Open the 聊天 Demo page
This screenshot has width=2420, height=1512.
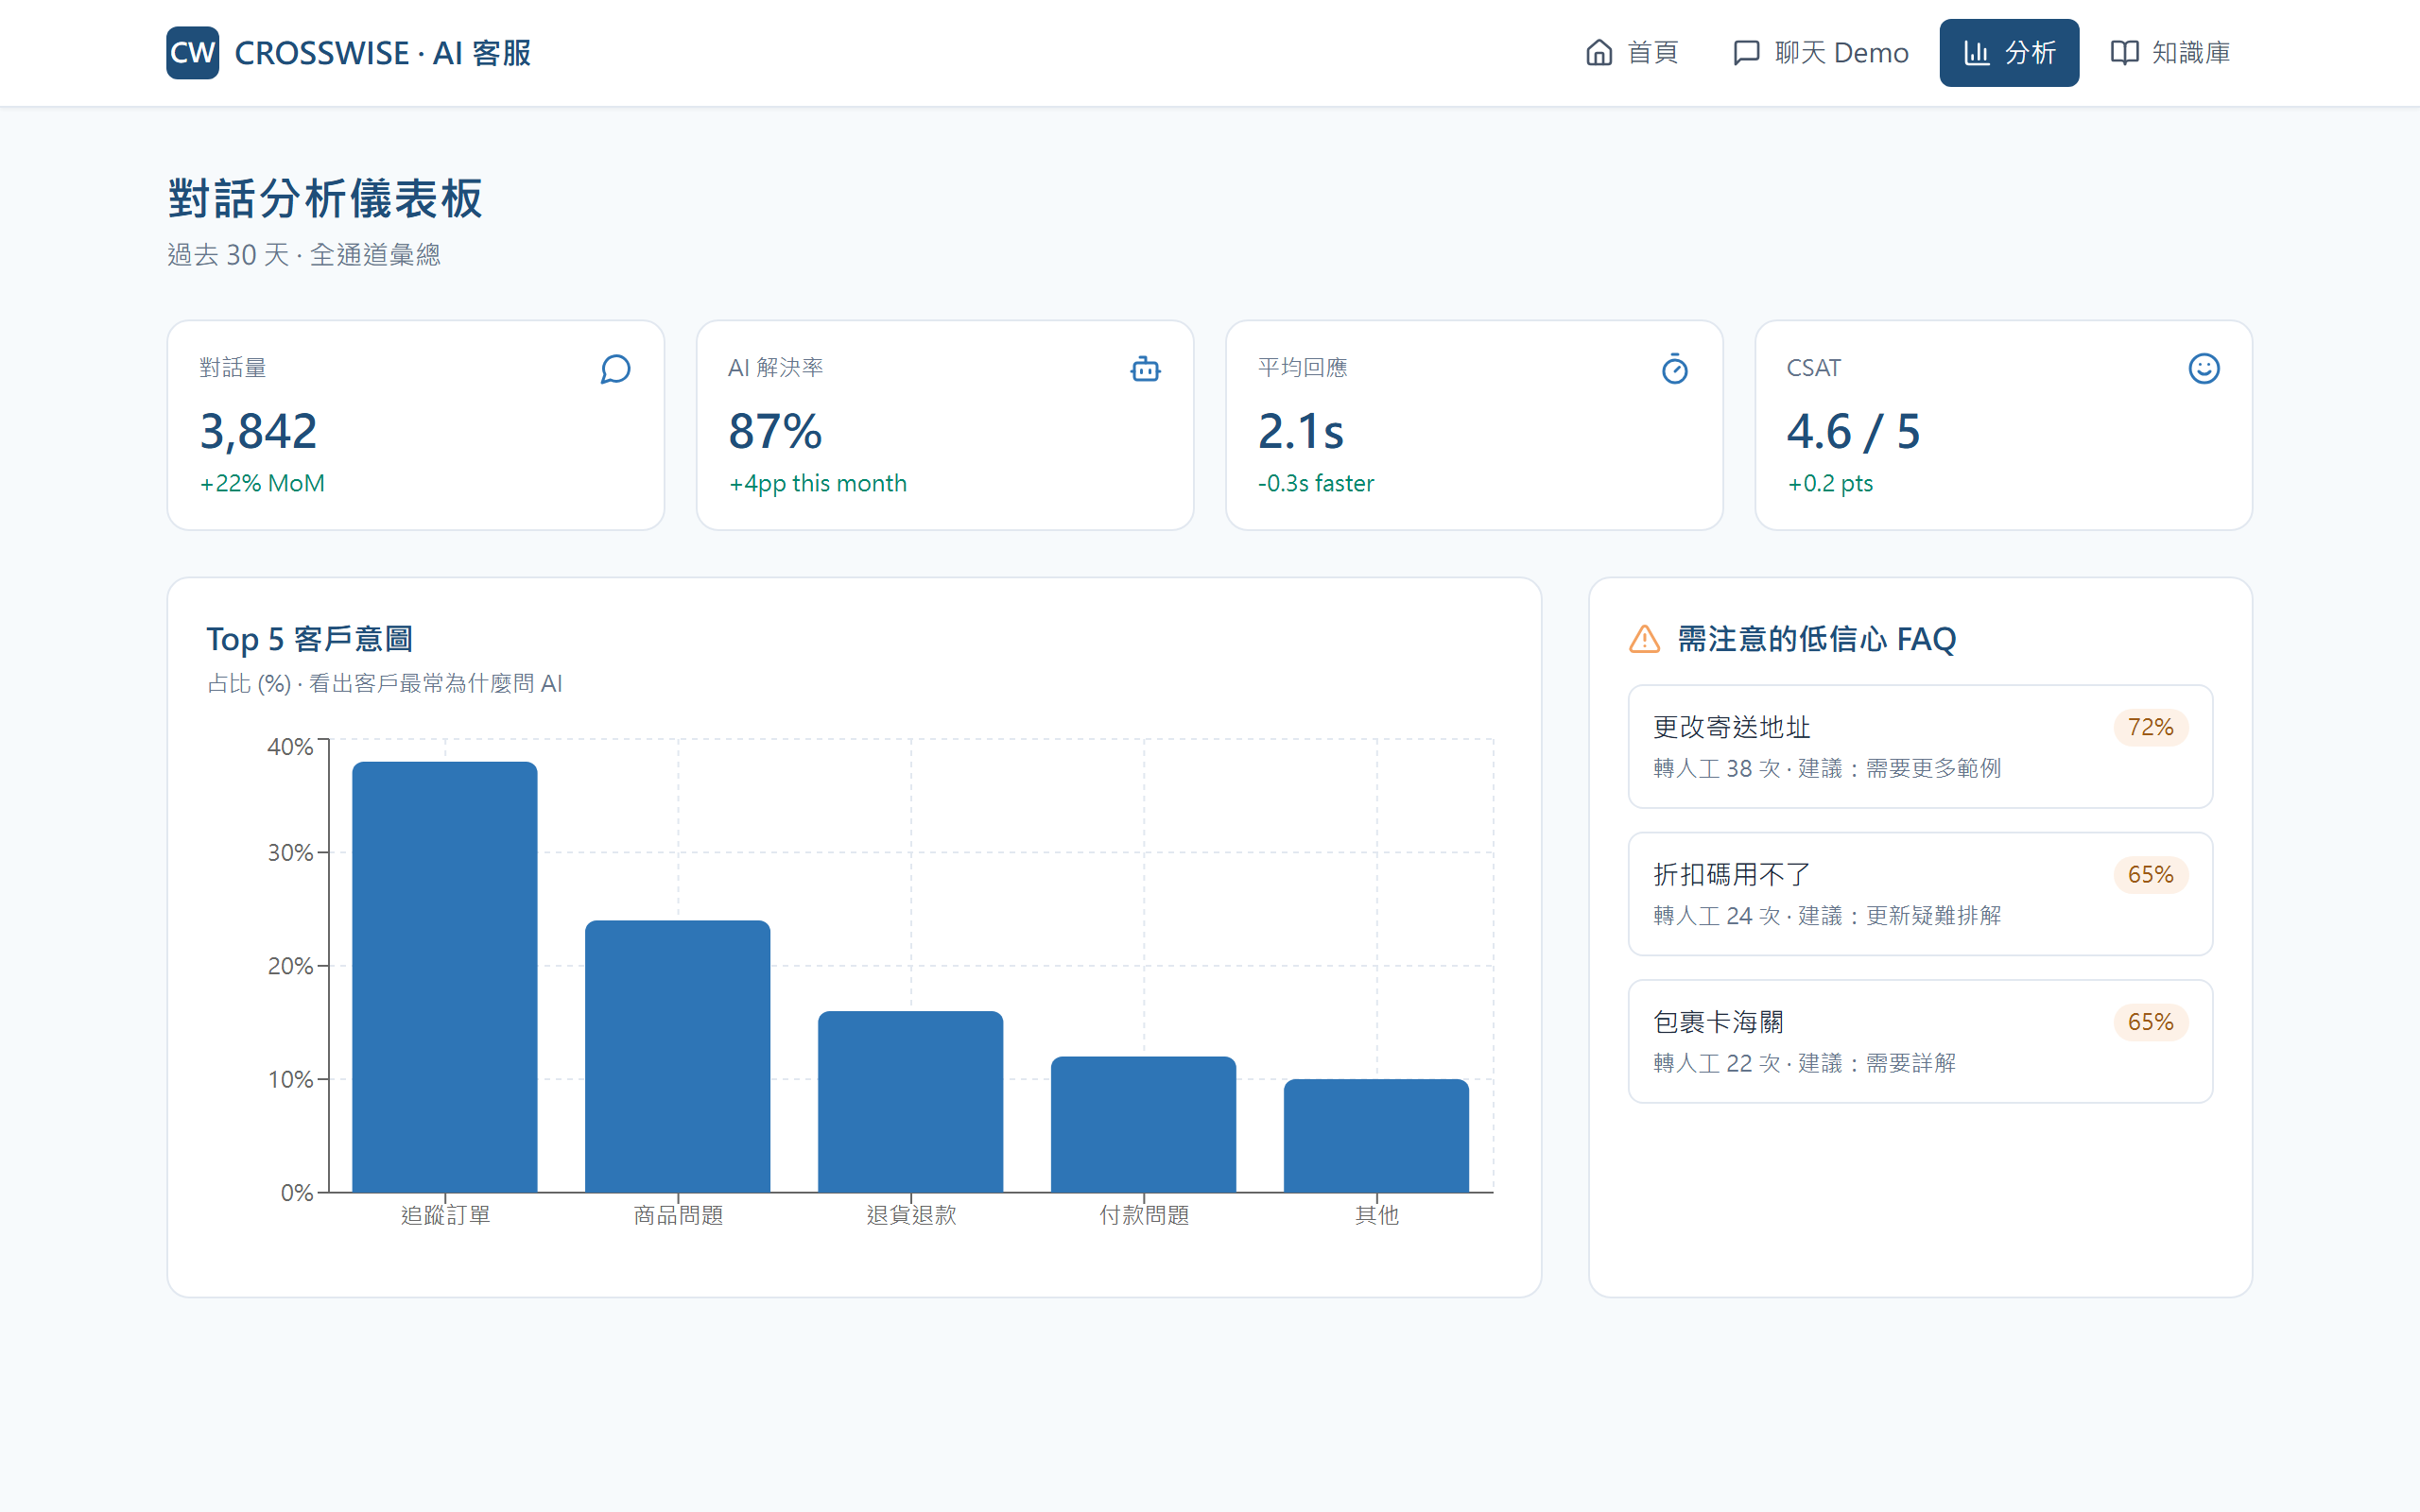click(x=1820, y=52)
